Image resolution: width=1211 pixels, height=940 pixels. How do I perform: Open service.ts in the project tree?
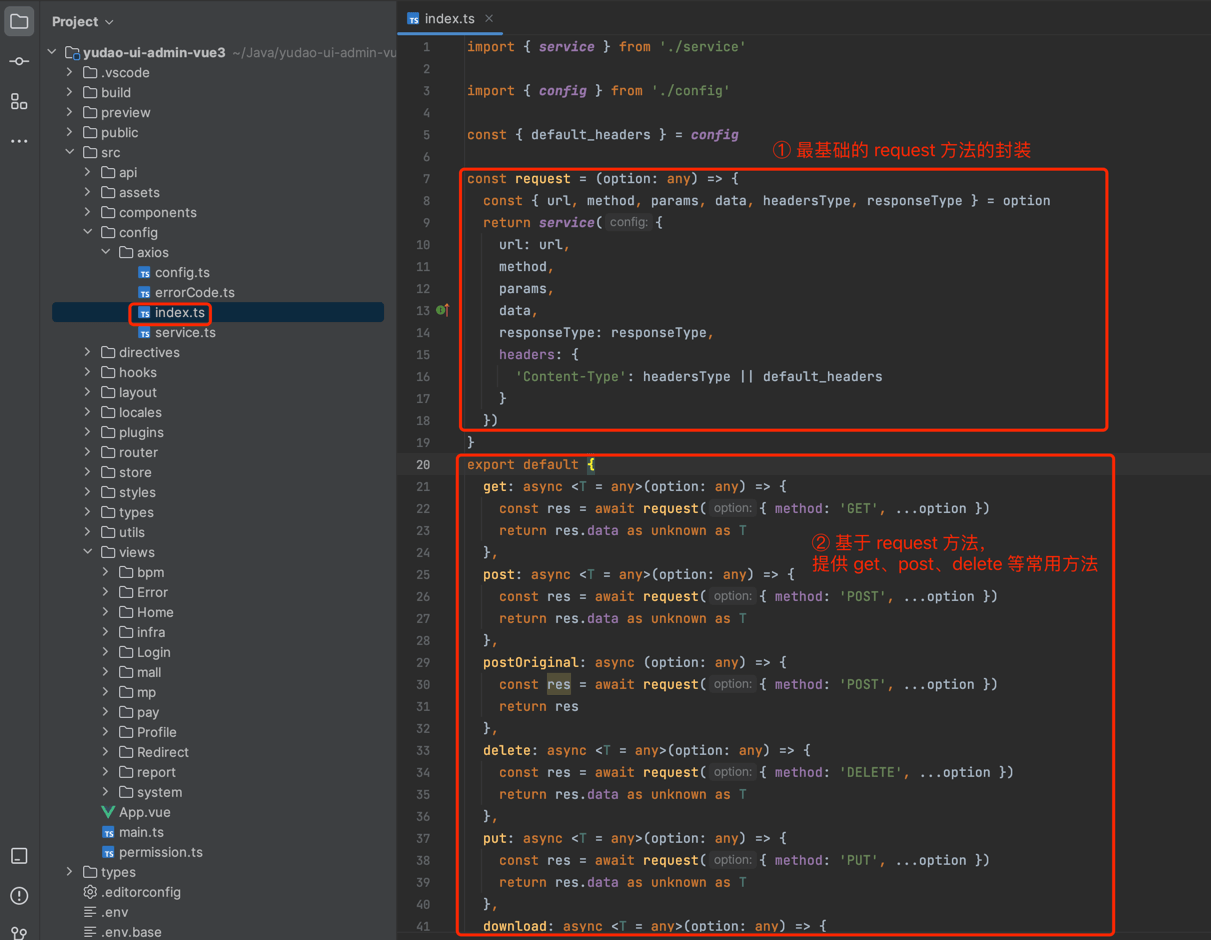pos(184,333)
